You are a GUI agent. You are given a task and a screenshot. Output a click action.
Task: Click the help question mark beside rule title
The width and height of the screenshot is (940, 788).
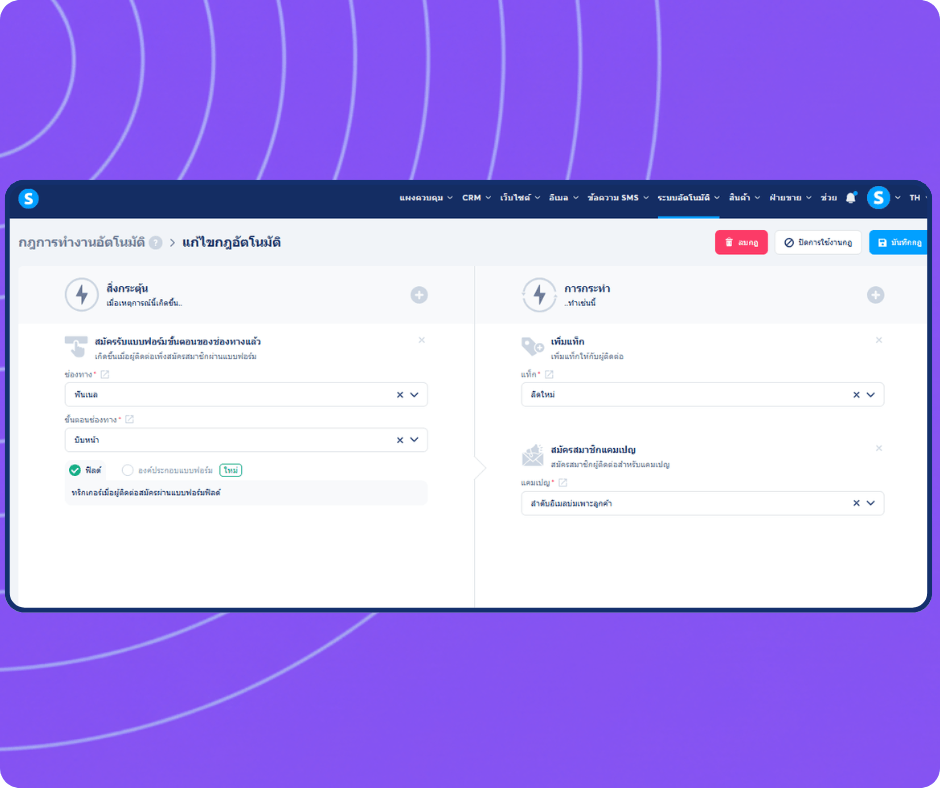[156, 243]
